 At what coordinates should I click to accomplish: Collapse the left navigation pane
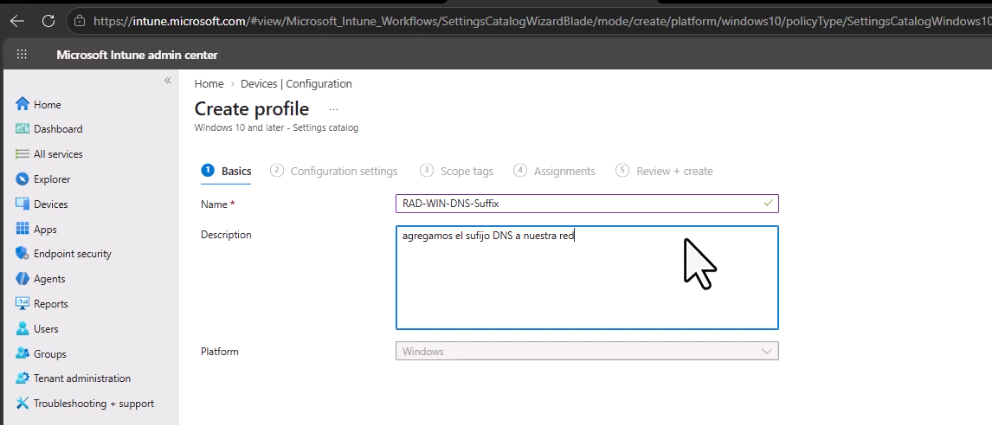168,80
